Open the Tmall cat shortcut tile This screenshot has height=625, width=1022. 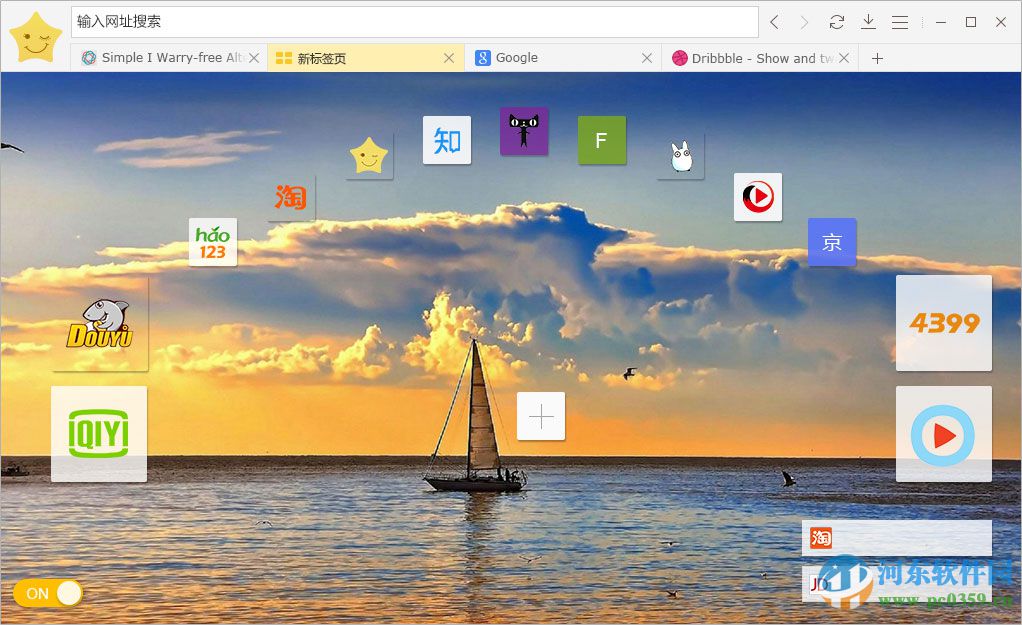tap(524, 131)
